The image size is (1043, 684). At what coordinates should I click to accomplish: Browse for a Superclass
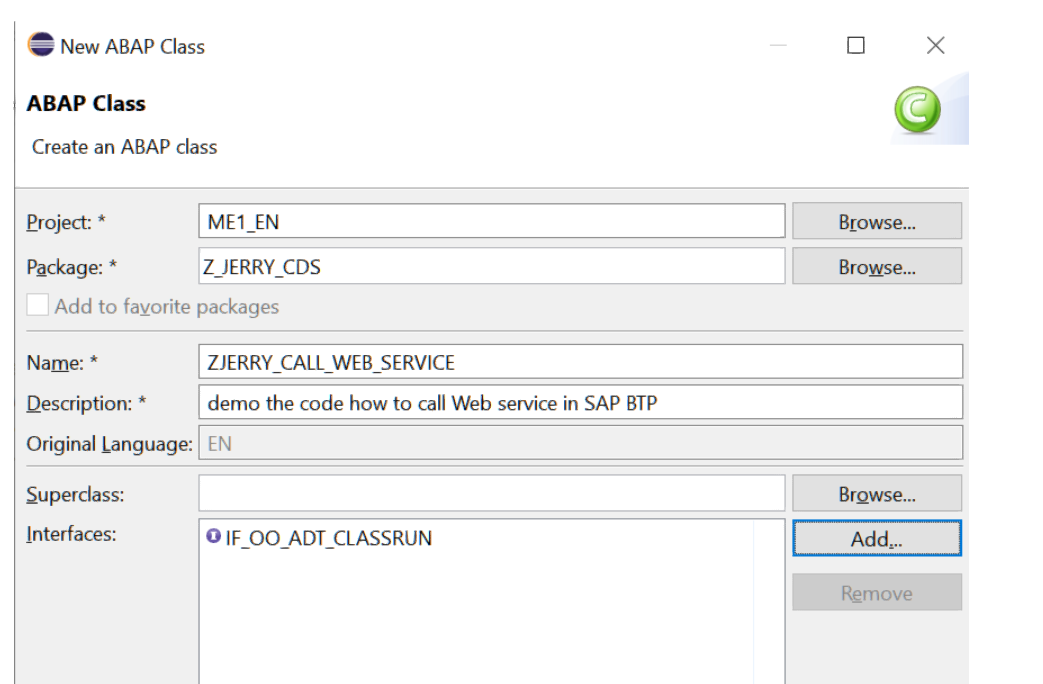click(876, 494)
